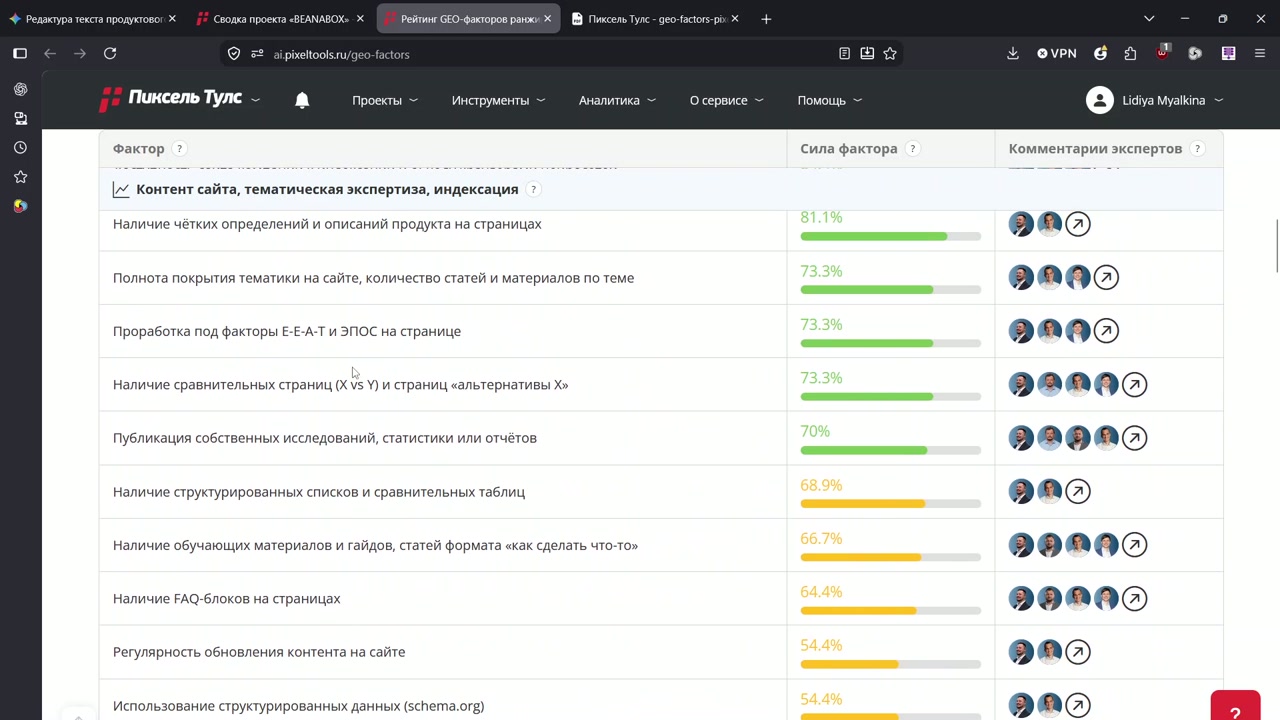Switch to the «Сводка проекта «BEANABOX»» tab

point(280,19)
